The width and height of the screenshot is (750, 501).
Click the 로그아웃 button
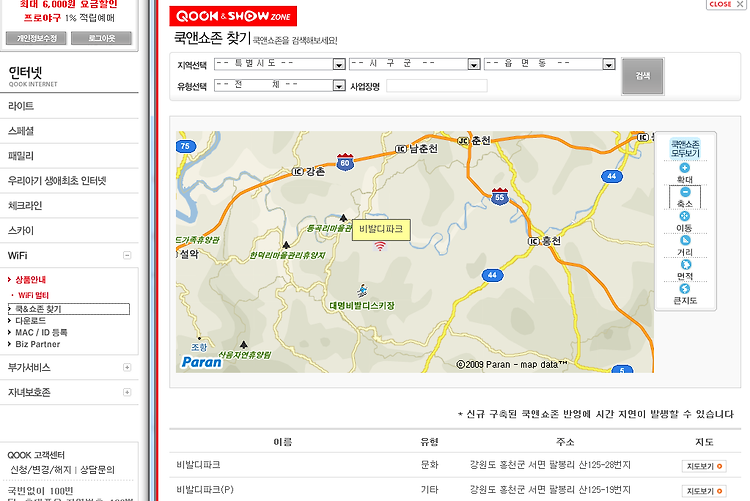(101, 38)
